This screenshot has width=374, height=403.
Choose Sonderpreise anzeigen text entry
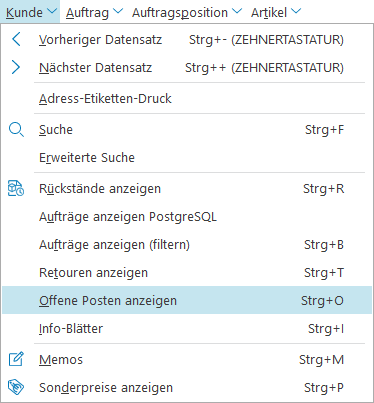(x=106, y=388)
